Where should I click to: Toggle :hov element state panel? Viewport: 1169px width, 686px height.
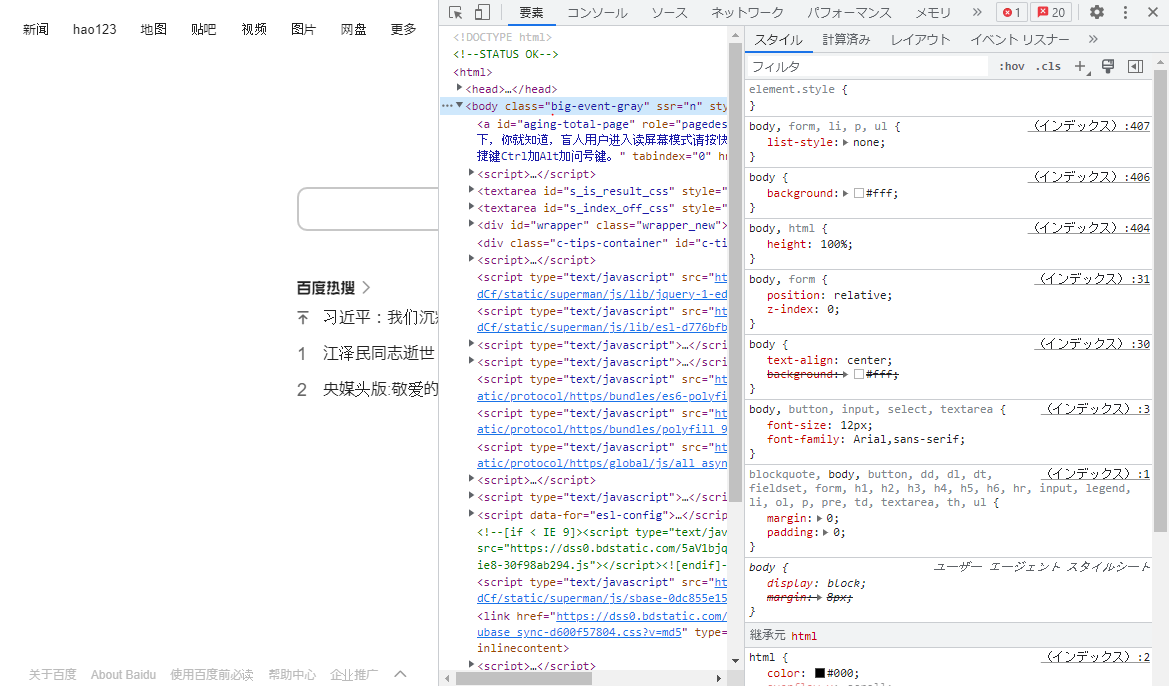pyautogui.click(x=1012, y=66)
